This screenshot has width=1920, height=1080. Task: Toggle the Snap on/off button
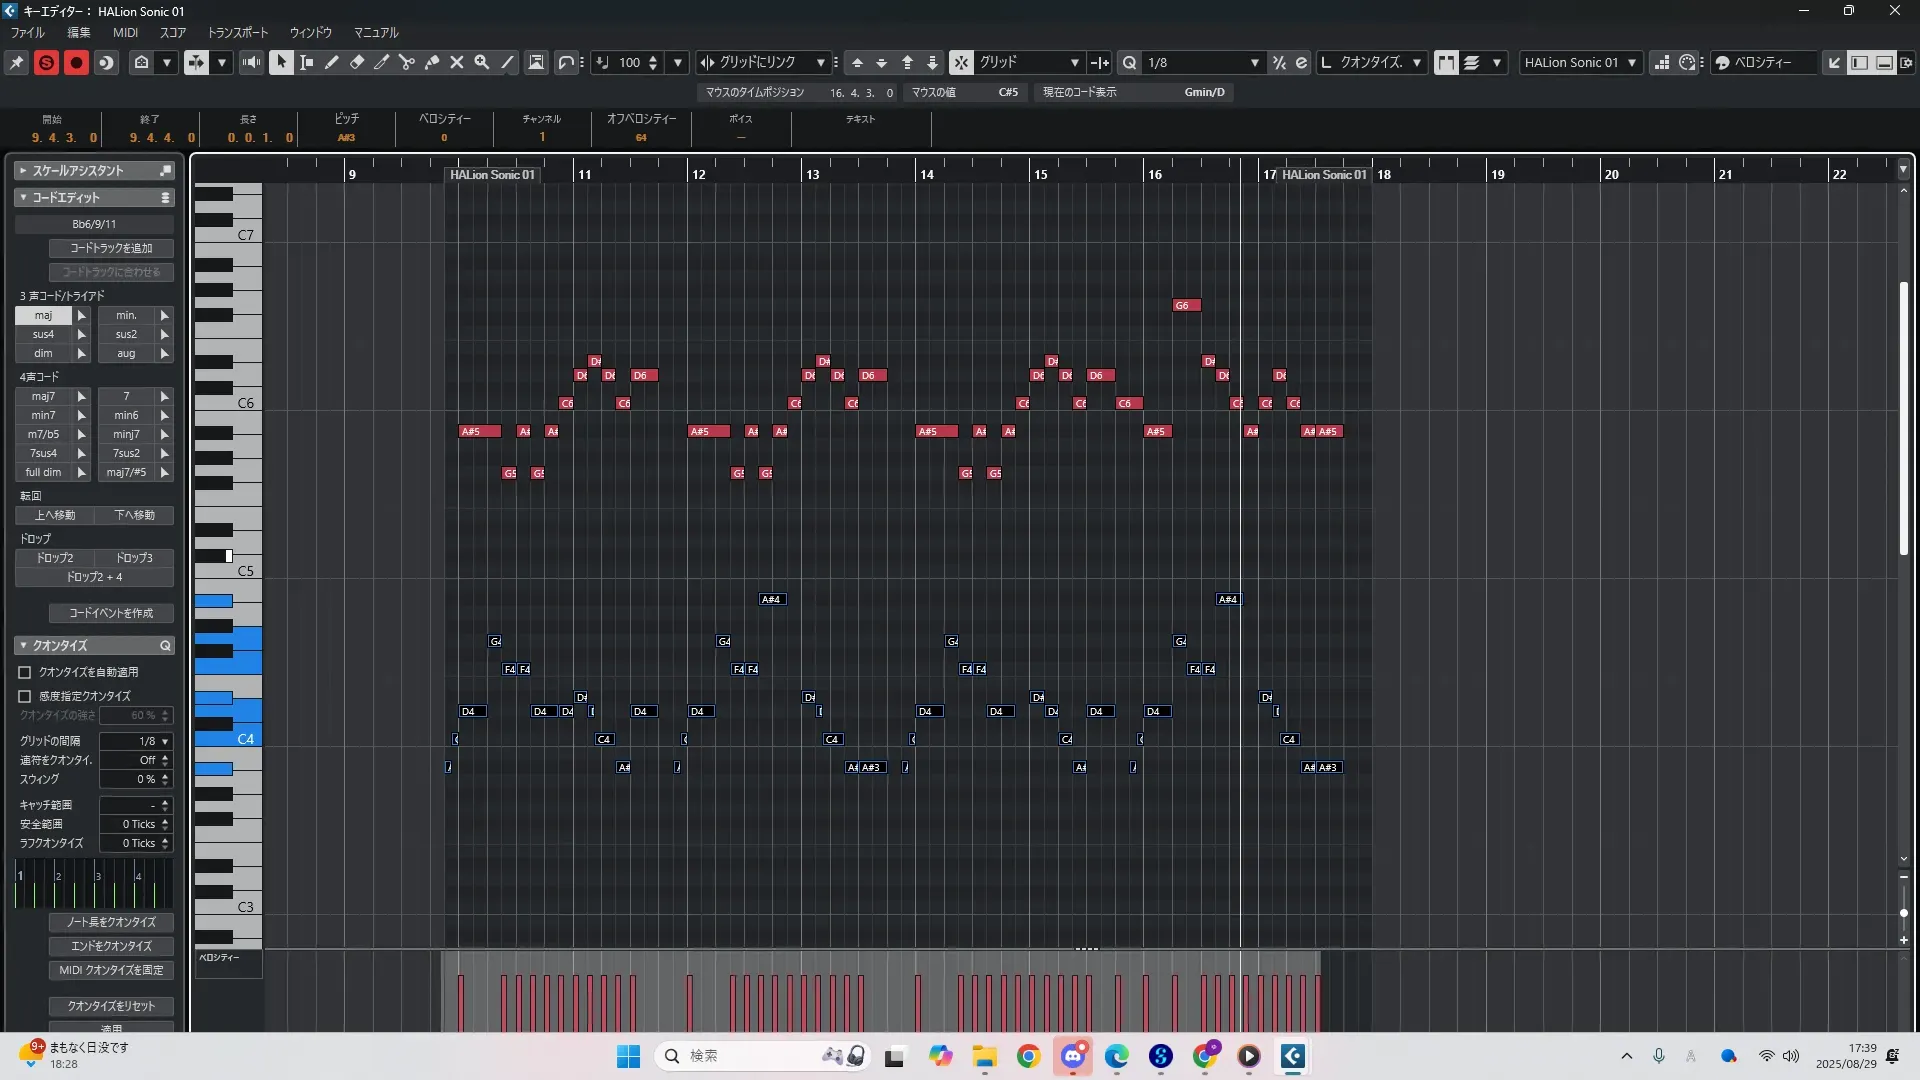click(960, 62)
